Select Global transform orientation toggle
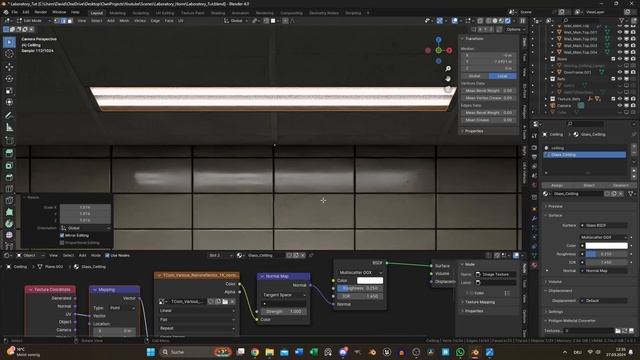Viewport: 640px width, 360px height. click(475, 76)
